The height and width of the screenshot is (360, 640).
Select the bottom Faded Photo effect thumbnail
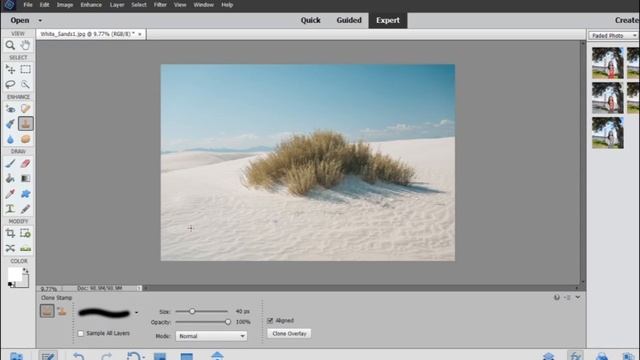click(x=608, y=133)
